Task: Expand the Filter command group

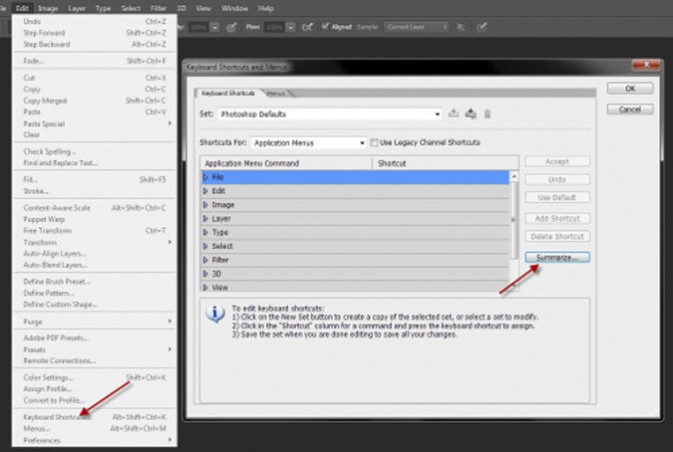Action: 206,259
